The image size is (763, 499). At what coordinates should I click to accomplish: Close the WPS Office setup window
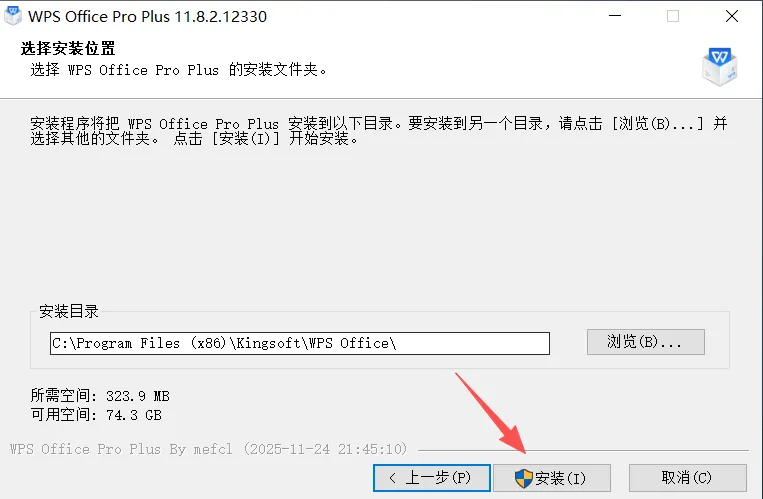[x=731, y=16]
